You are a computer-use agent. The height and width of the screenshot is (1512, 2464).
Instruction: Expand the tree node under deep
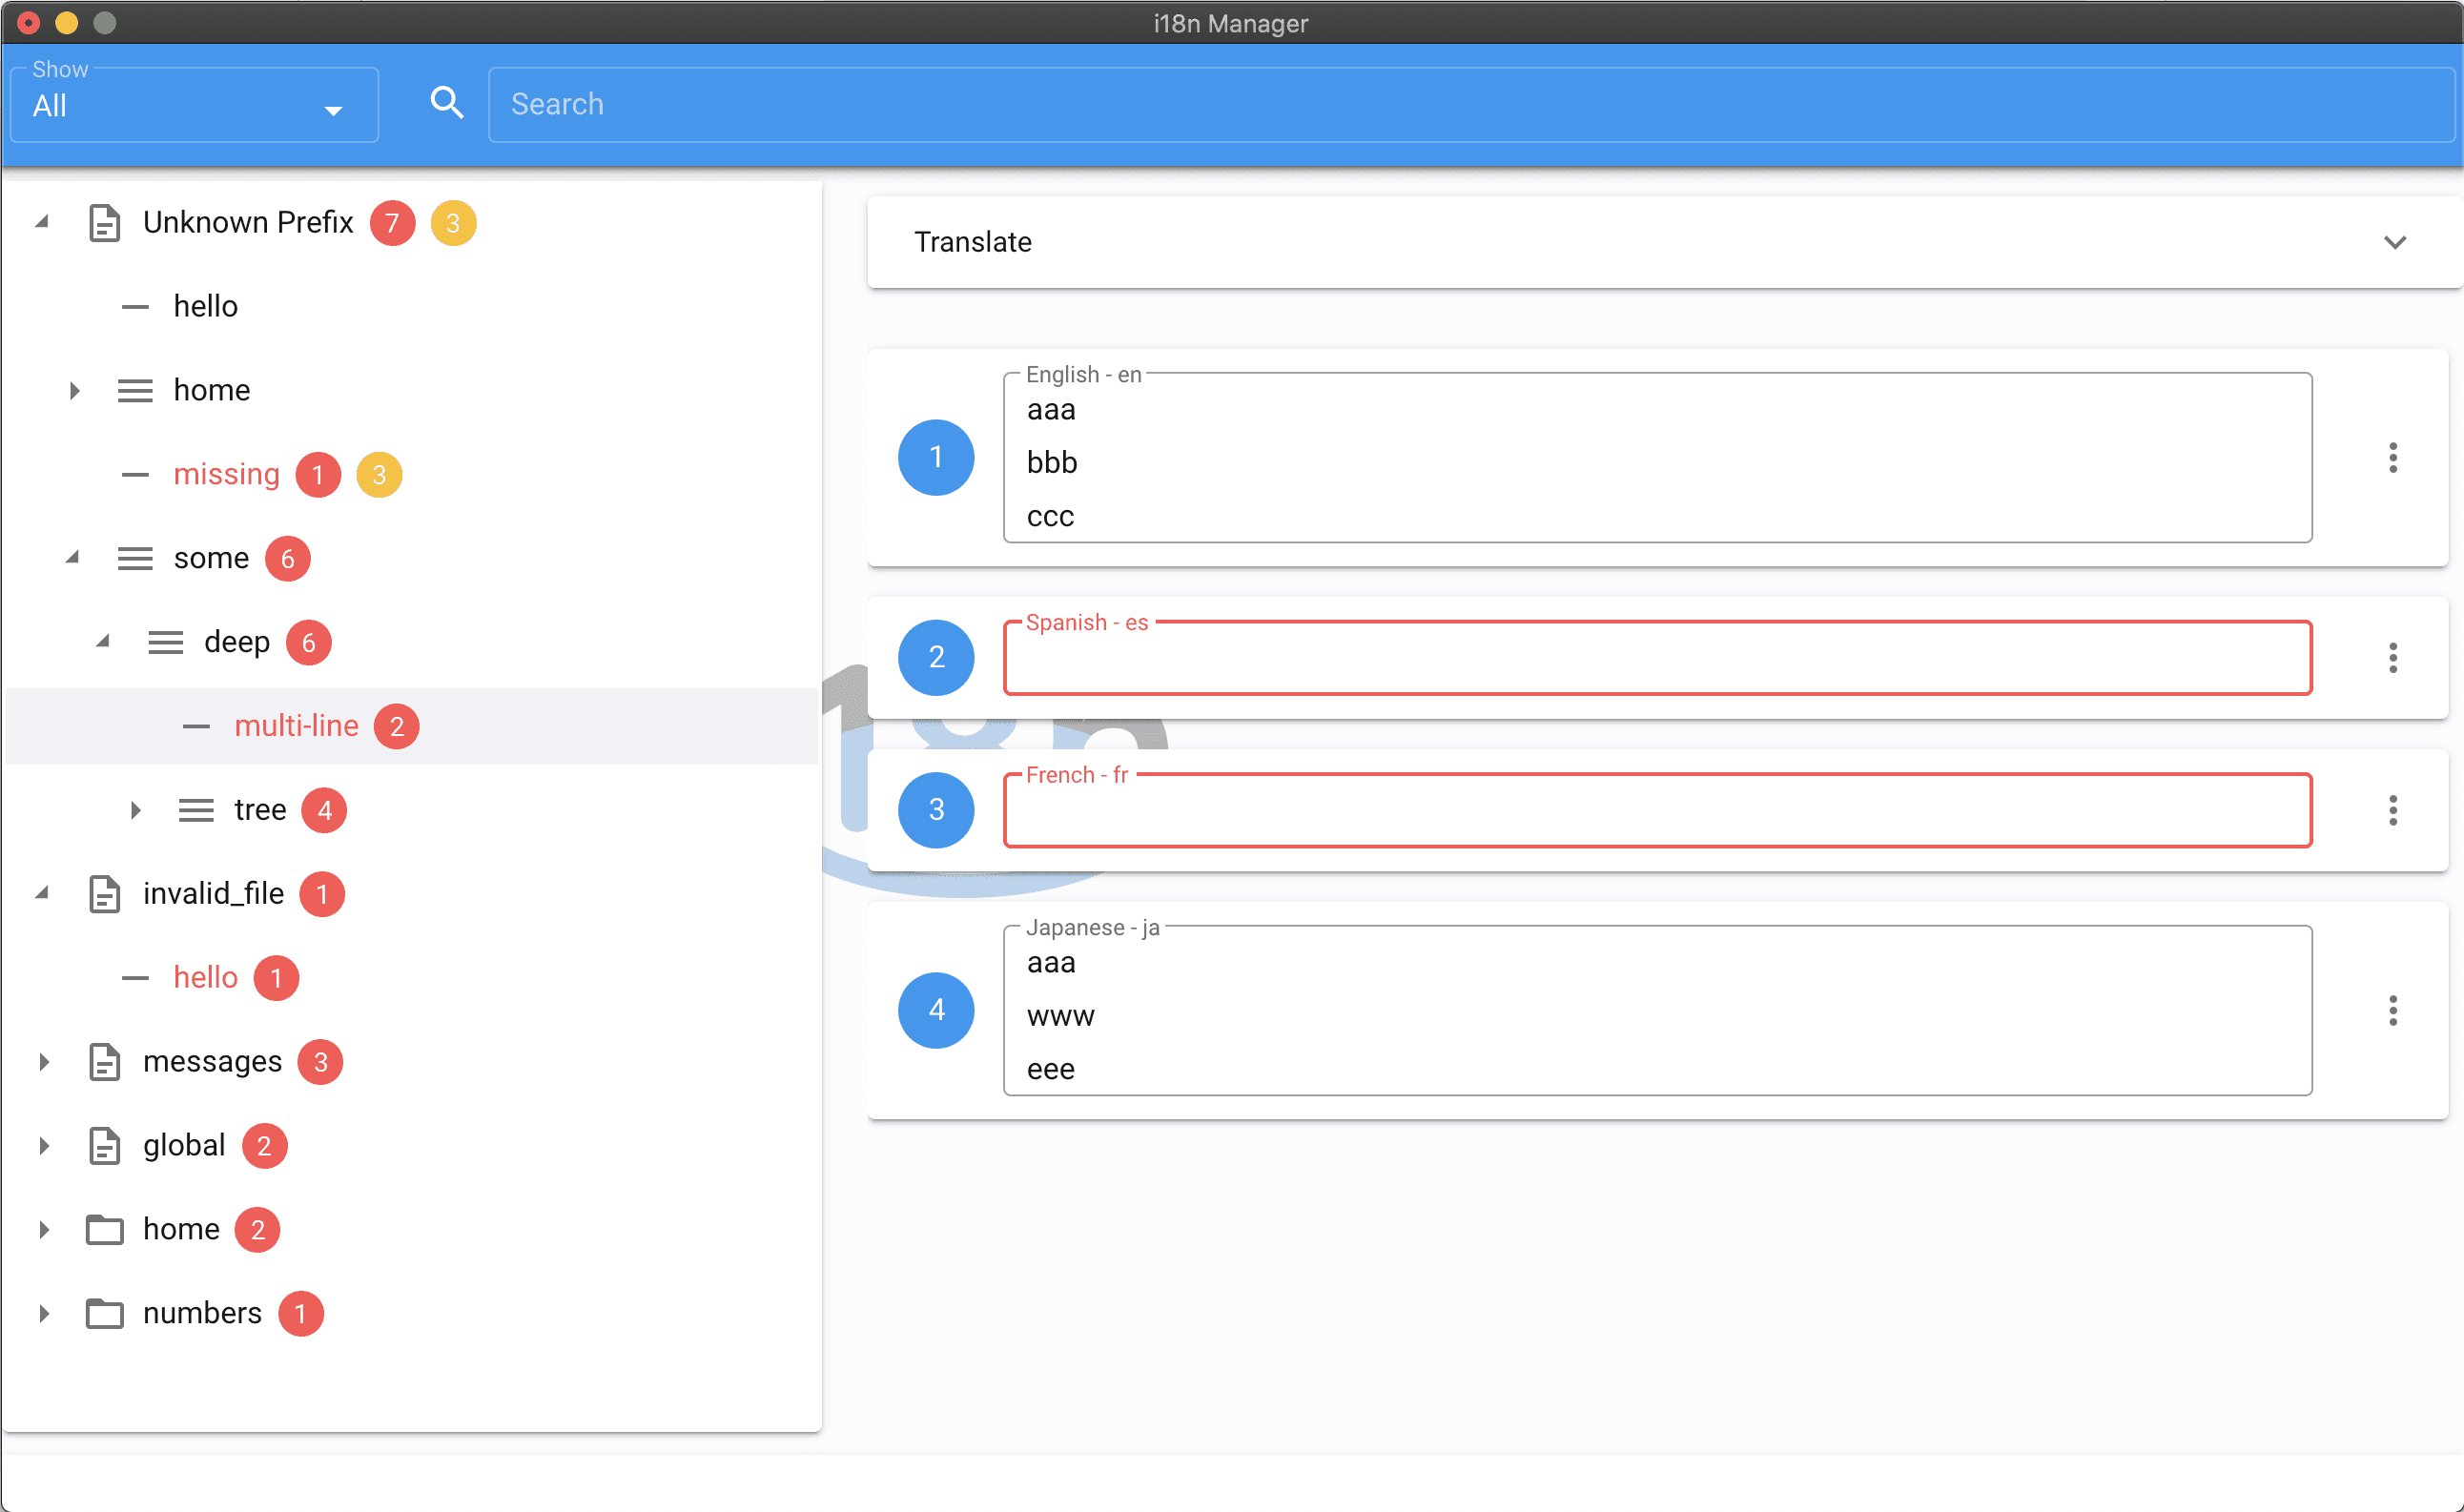point(135,810)
